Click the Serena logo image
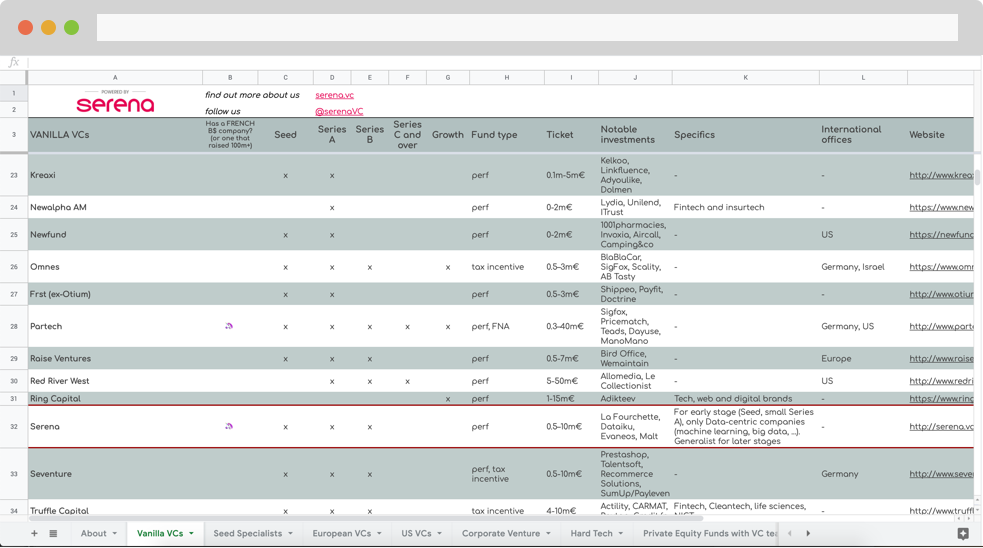This screenshot has width=983, height=548. (115, 102)
